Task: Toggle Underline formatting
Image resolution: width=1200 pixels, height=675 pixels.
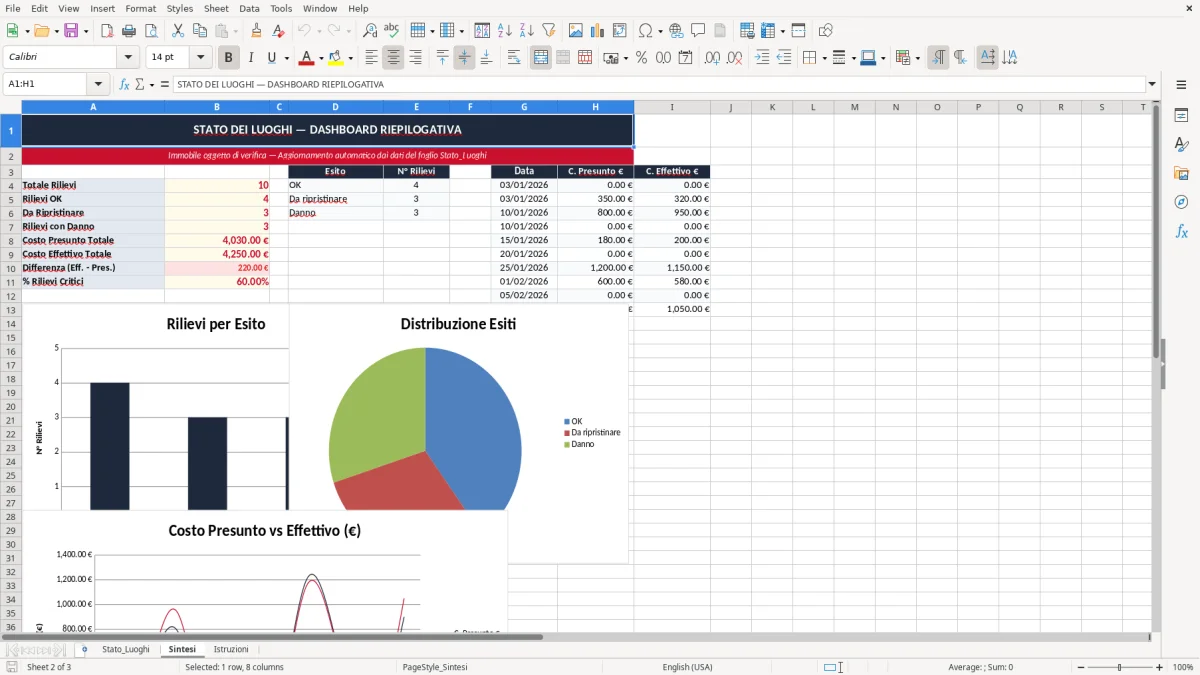Action: pos(272,58)
